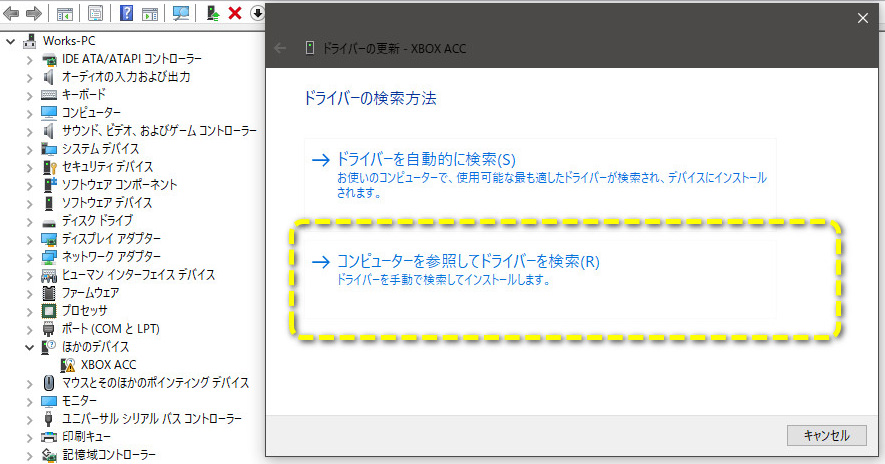
Task: Click the ディスク ドライブ label text
Action: coord(97,221)
